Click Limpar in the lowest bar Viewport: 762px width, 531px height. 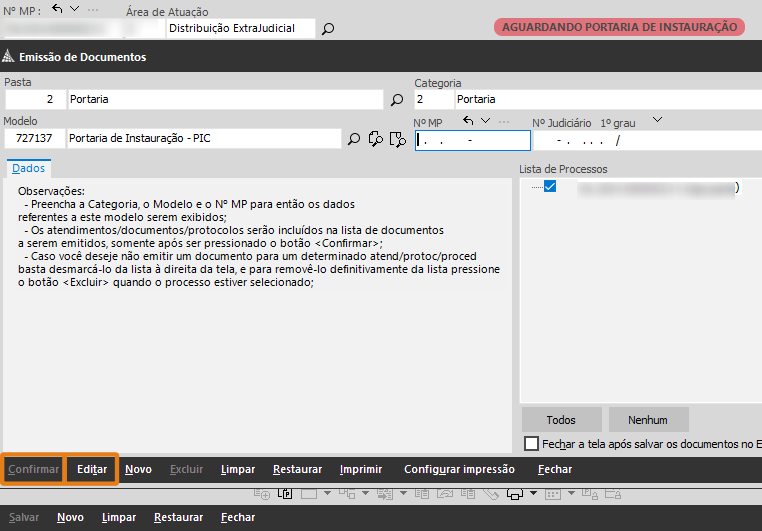(x=119, y=517)
